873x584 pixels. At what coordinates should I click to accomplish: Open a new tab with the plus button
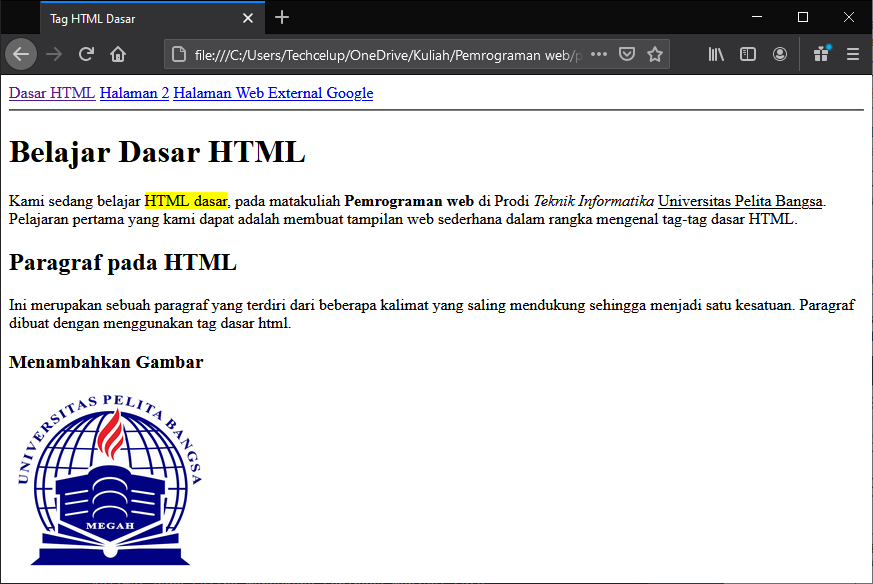pyautogui.click(x=283, y=17)
